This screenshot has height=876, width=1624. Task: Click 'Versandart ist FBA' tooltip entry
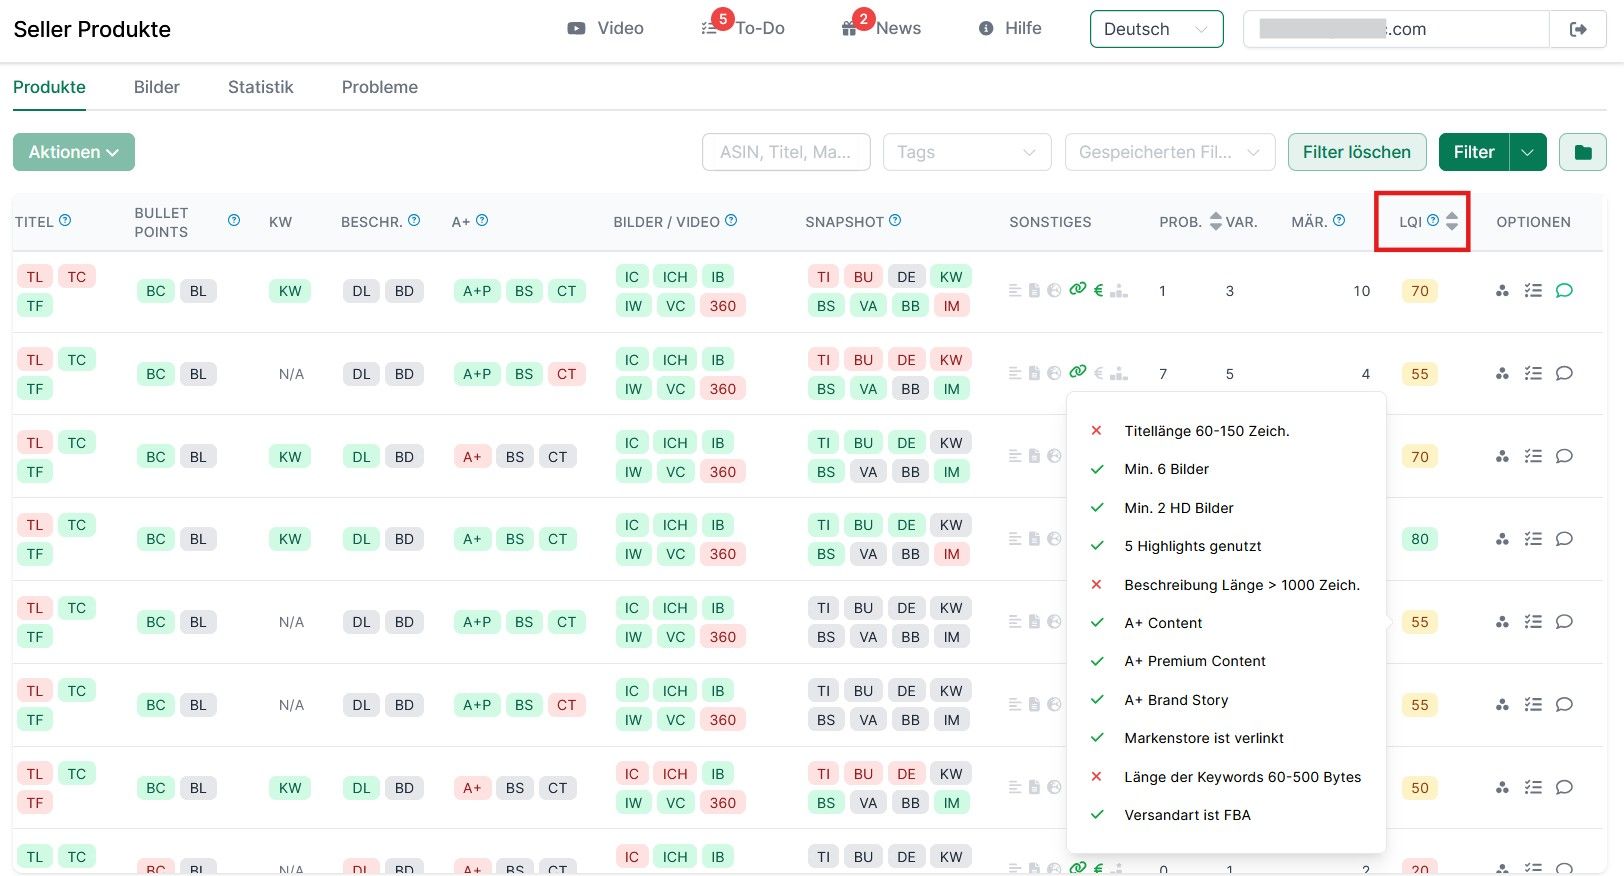[x=1188, y=815]
